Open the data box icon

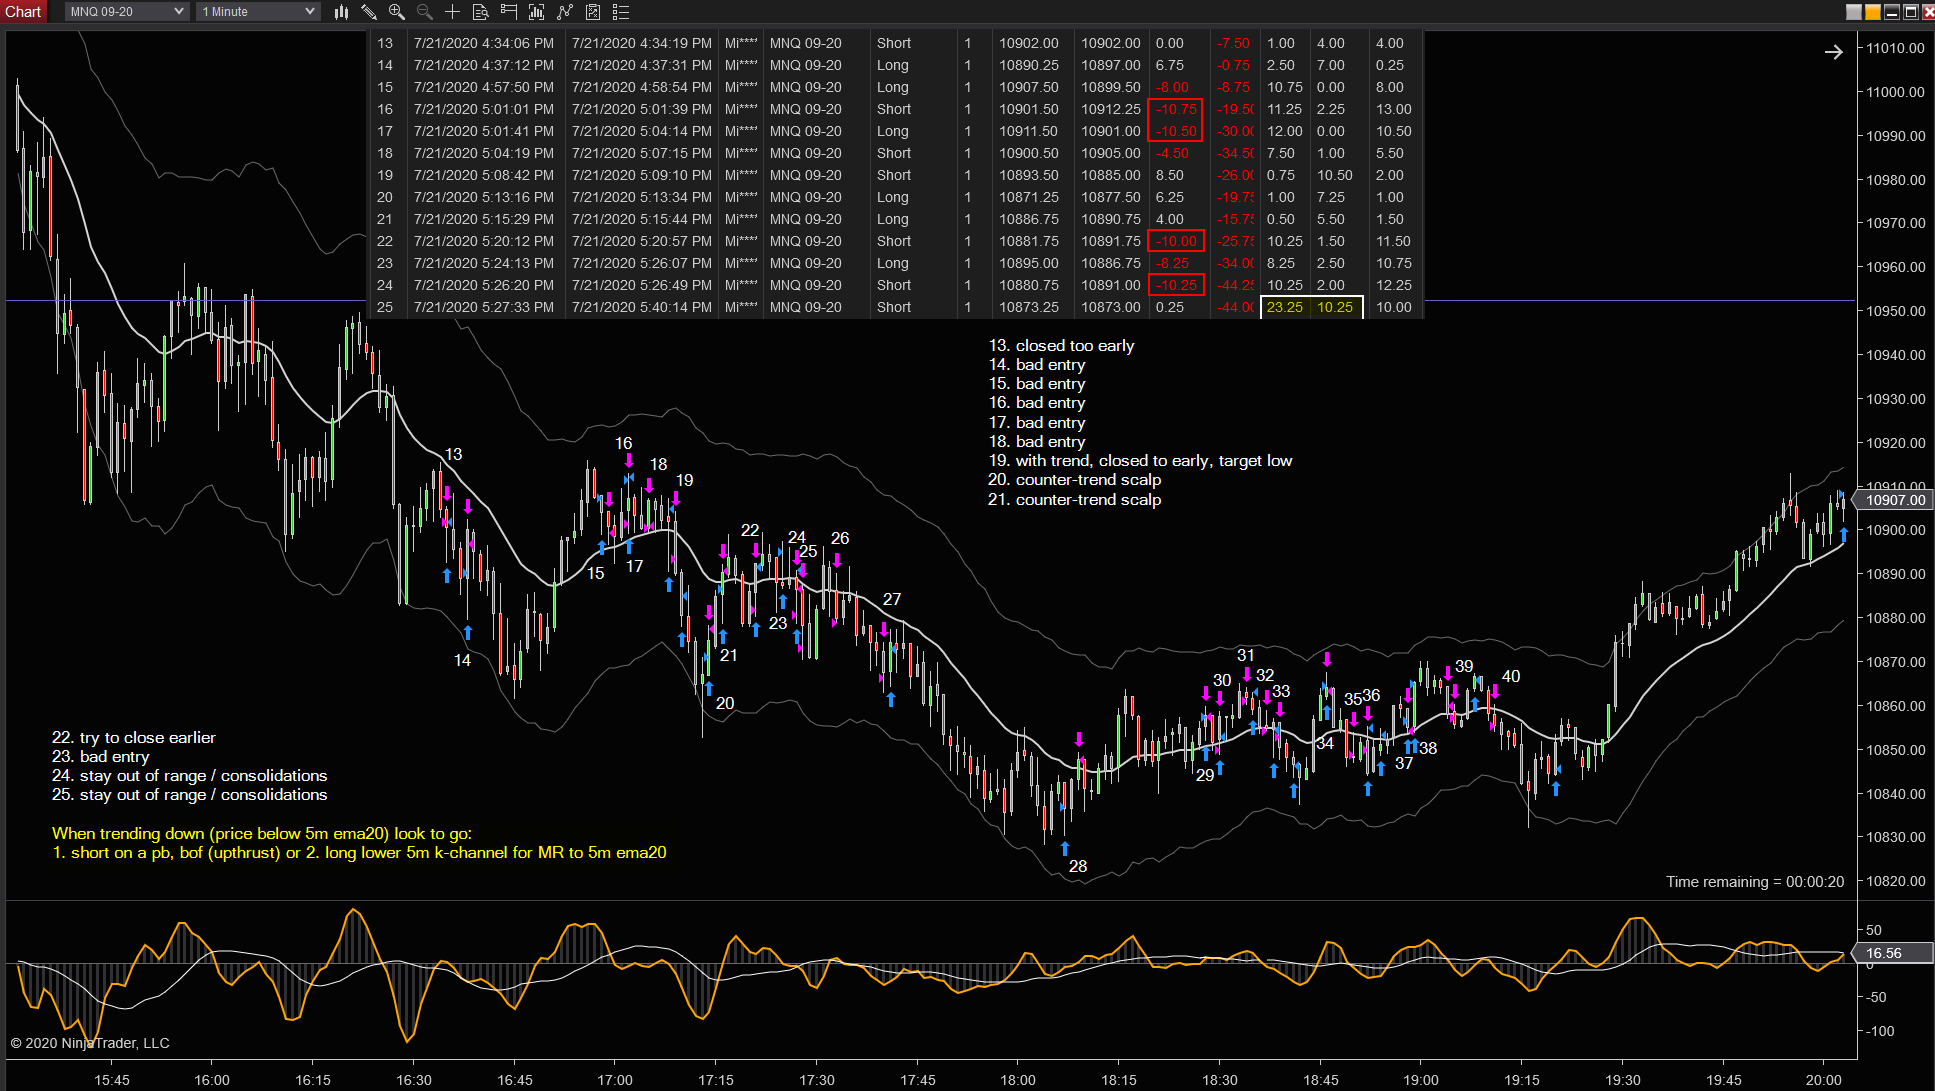(x=481, y=12)
